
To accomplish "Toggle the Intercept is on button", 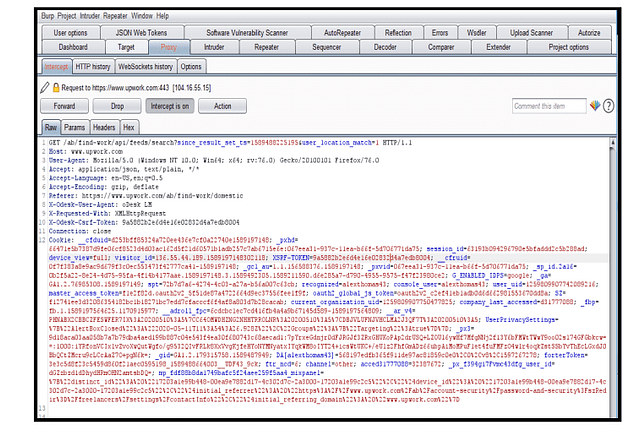I will (170, 106).
